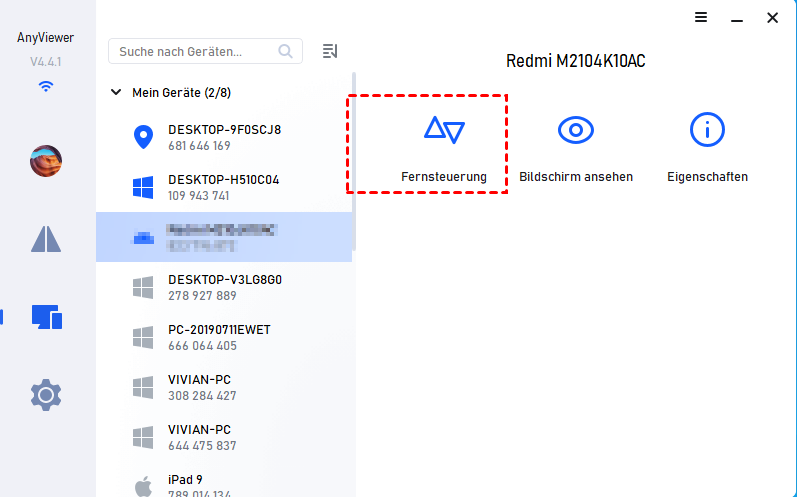Click the Android icon of the selected blurred device

143,238
